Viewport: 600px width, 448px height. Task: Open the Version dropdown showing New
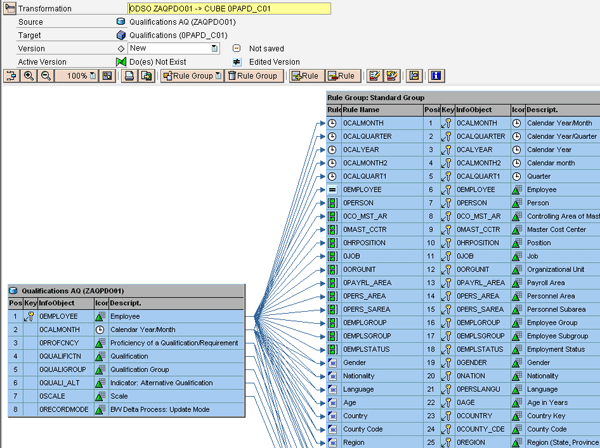click(214, 48)
